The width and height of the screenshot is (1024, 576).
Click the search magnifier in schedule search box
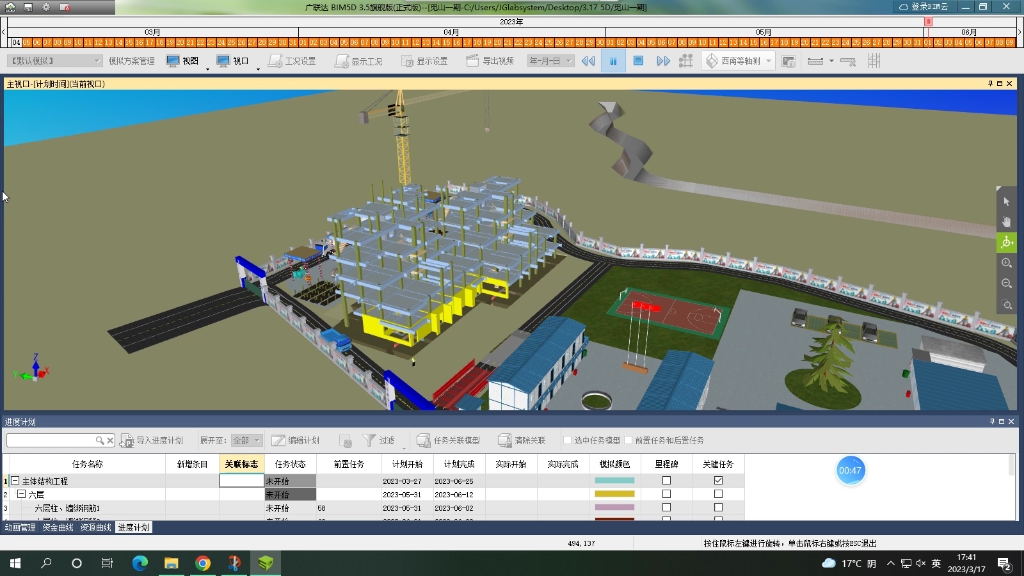coord(99,440)
